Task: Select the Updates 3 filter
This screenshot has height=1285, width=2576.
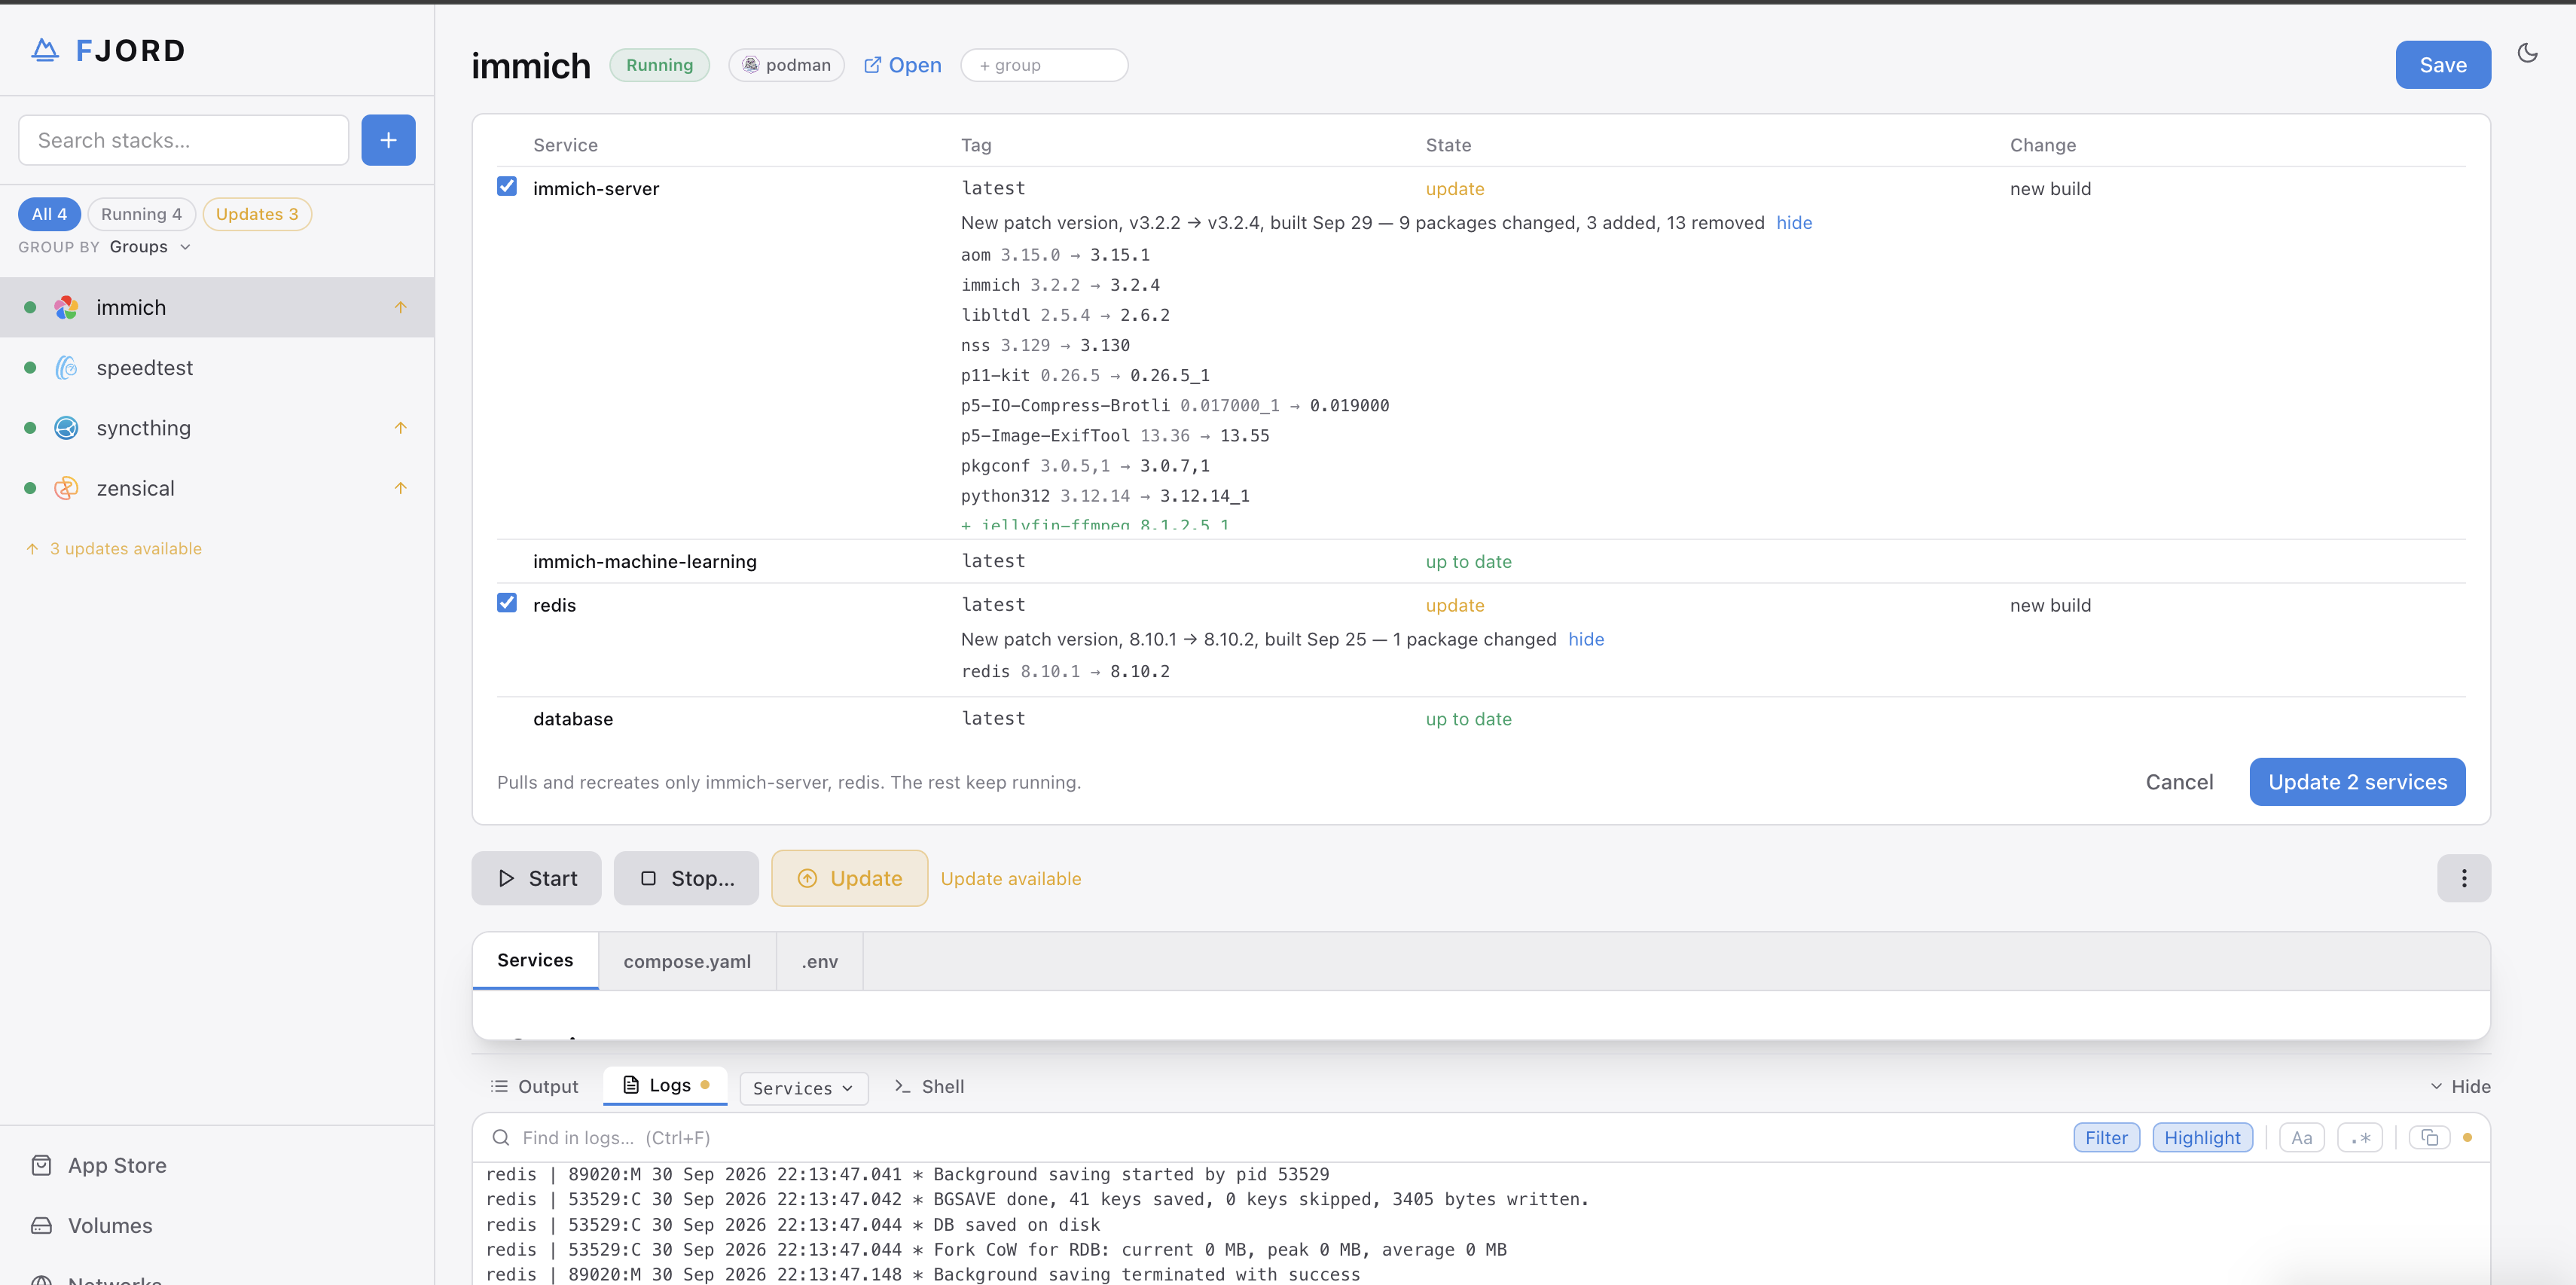Action: (257, 214)
